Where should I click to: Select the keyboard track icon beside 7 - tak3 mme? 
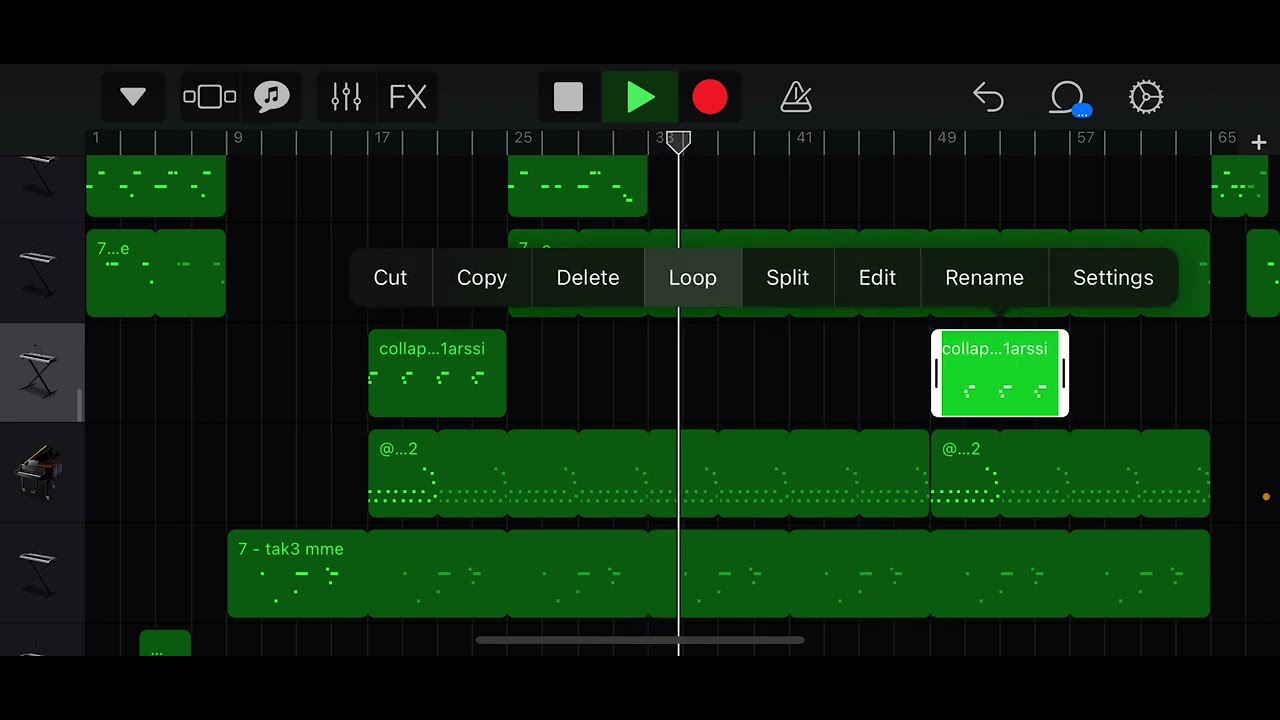[x=40, y=572]
